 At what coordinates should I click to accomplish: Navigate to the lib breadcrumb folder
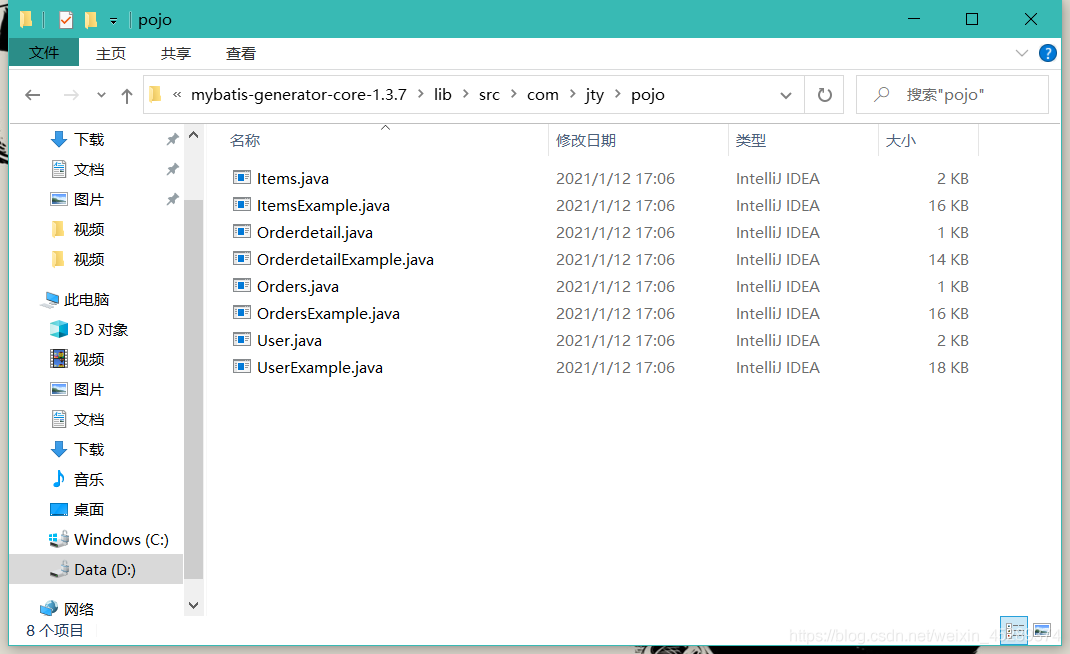[443, 94]
